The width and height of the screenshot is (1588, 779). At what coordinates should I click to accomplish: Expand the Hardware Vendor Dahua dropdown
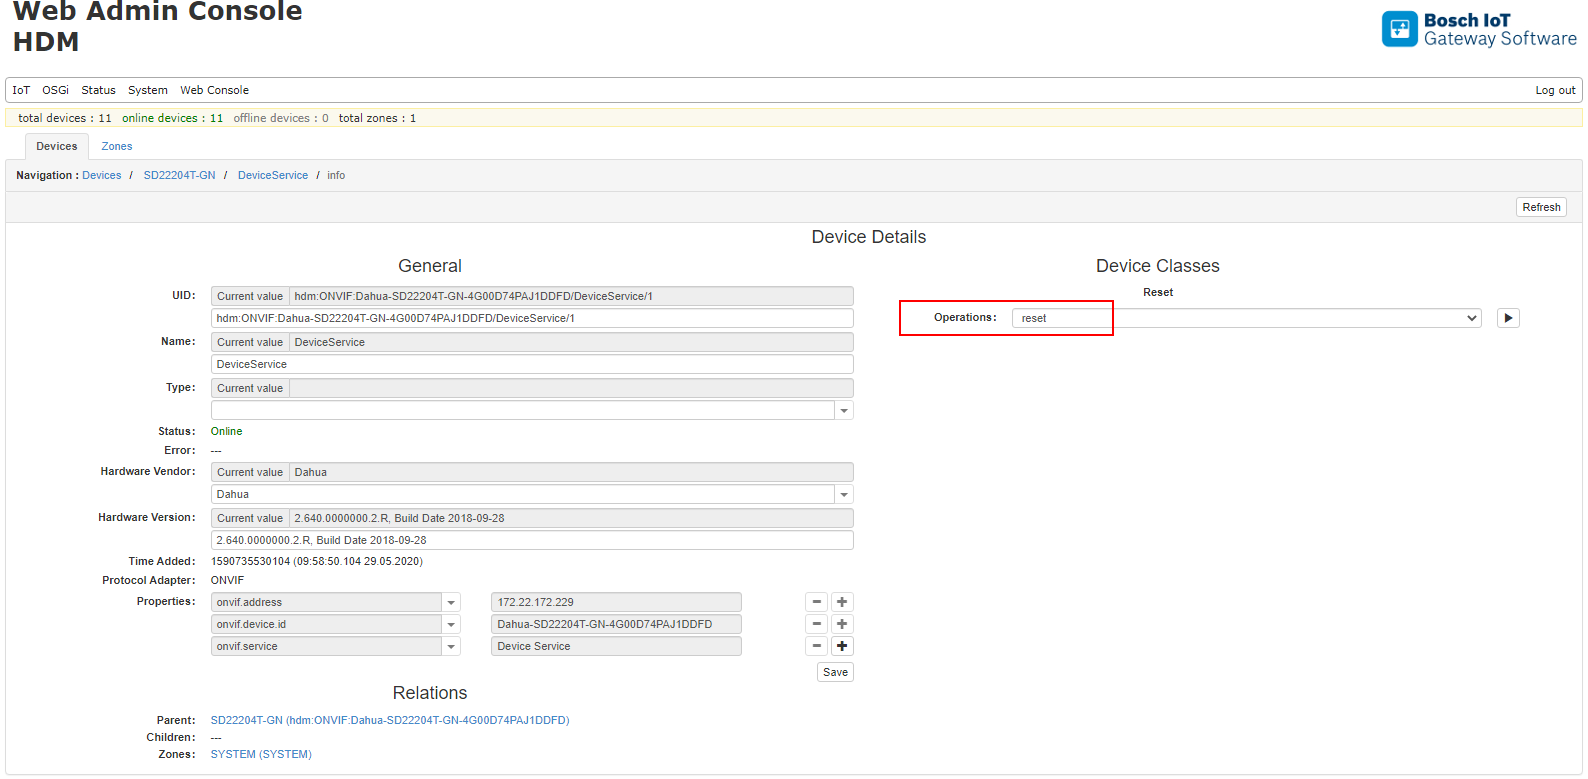point(844,495)
